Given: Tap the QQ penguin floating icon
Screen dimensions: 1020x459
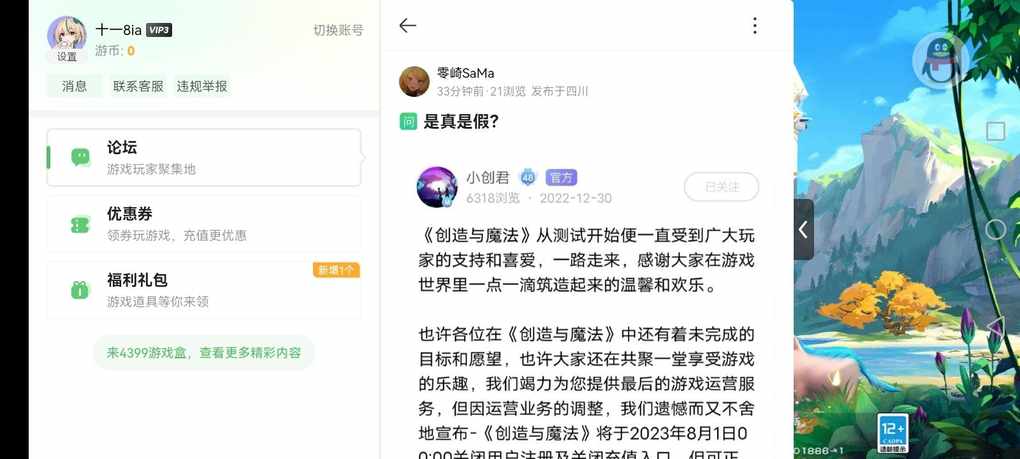Looking at the screenshot, I should [939, 61].
